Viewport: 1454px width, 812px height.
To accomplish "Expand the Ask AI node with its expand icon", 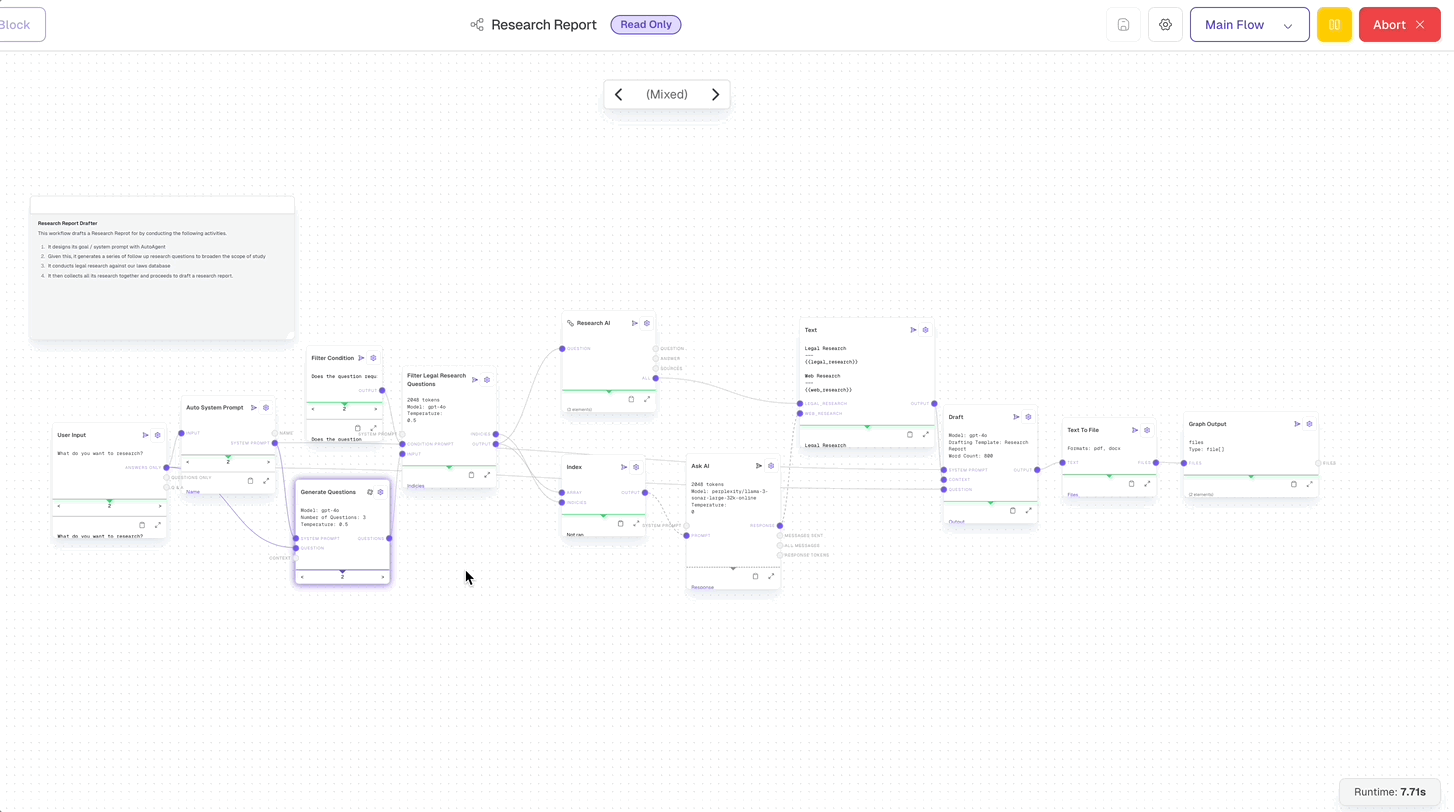I will pos(770,576).
